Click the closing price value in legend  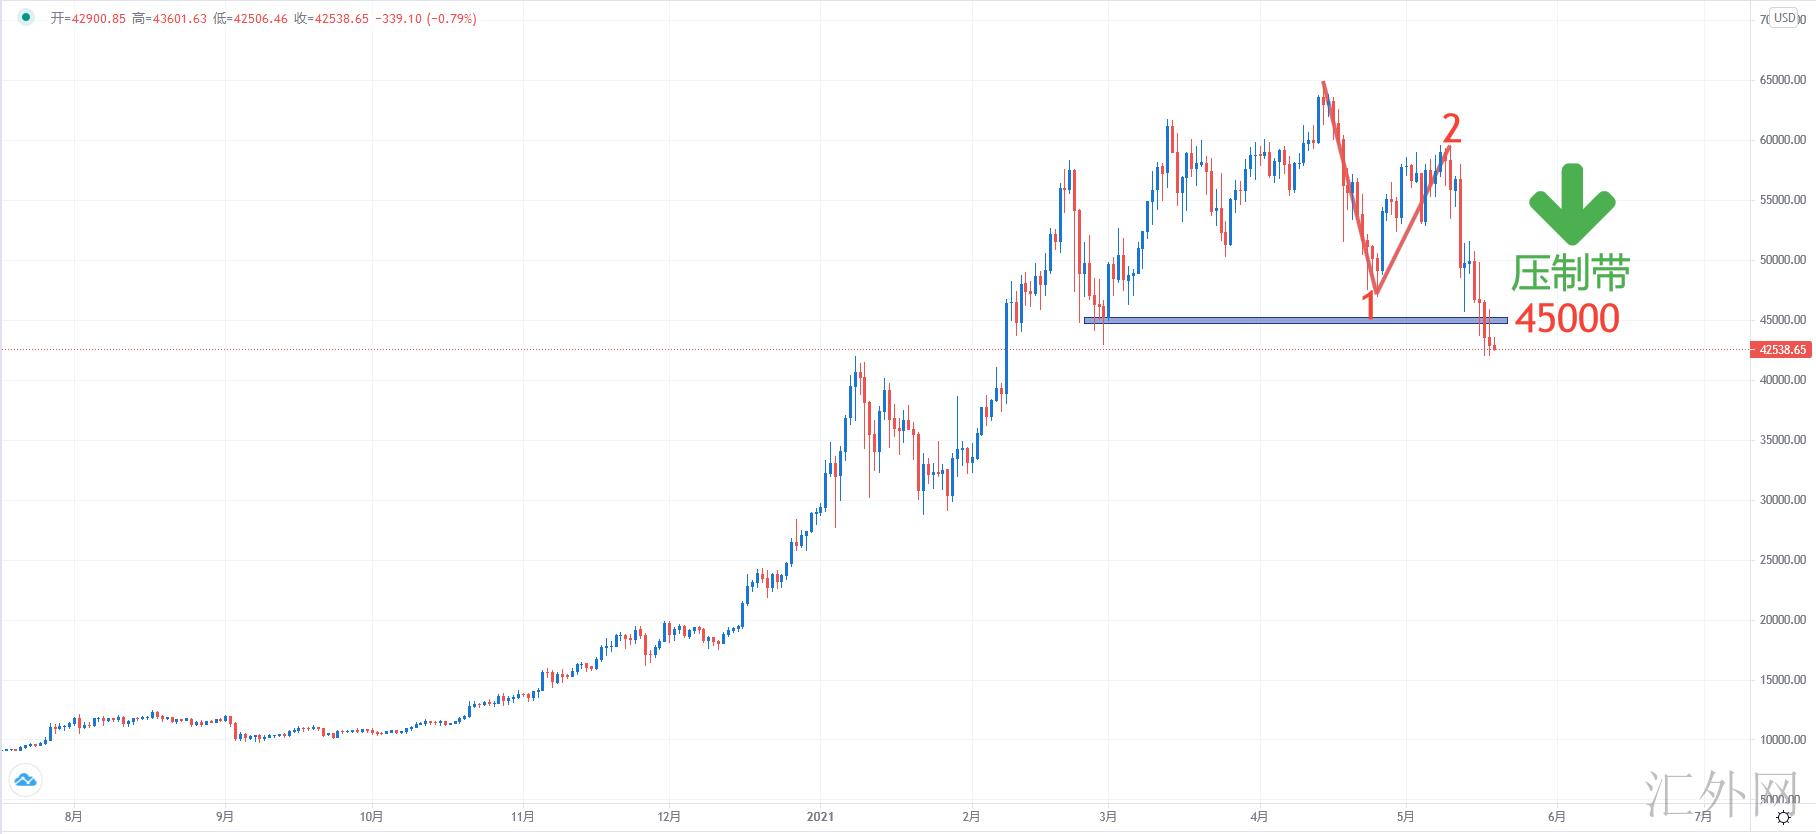tap(341, 19)
